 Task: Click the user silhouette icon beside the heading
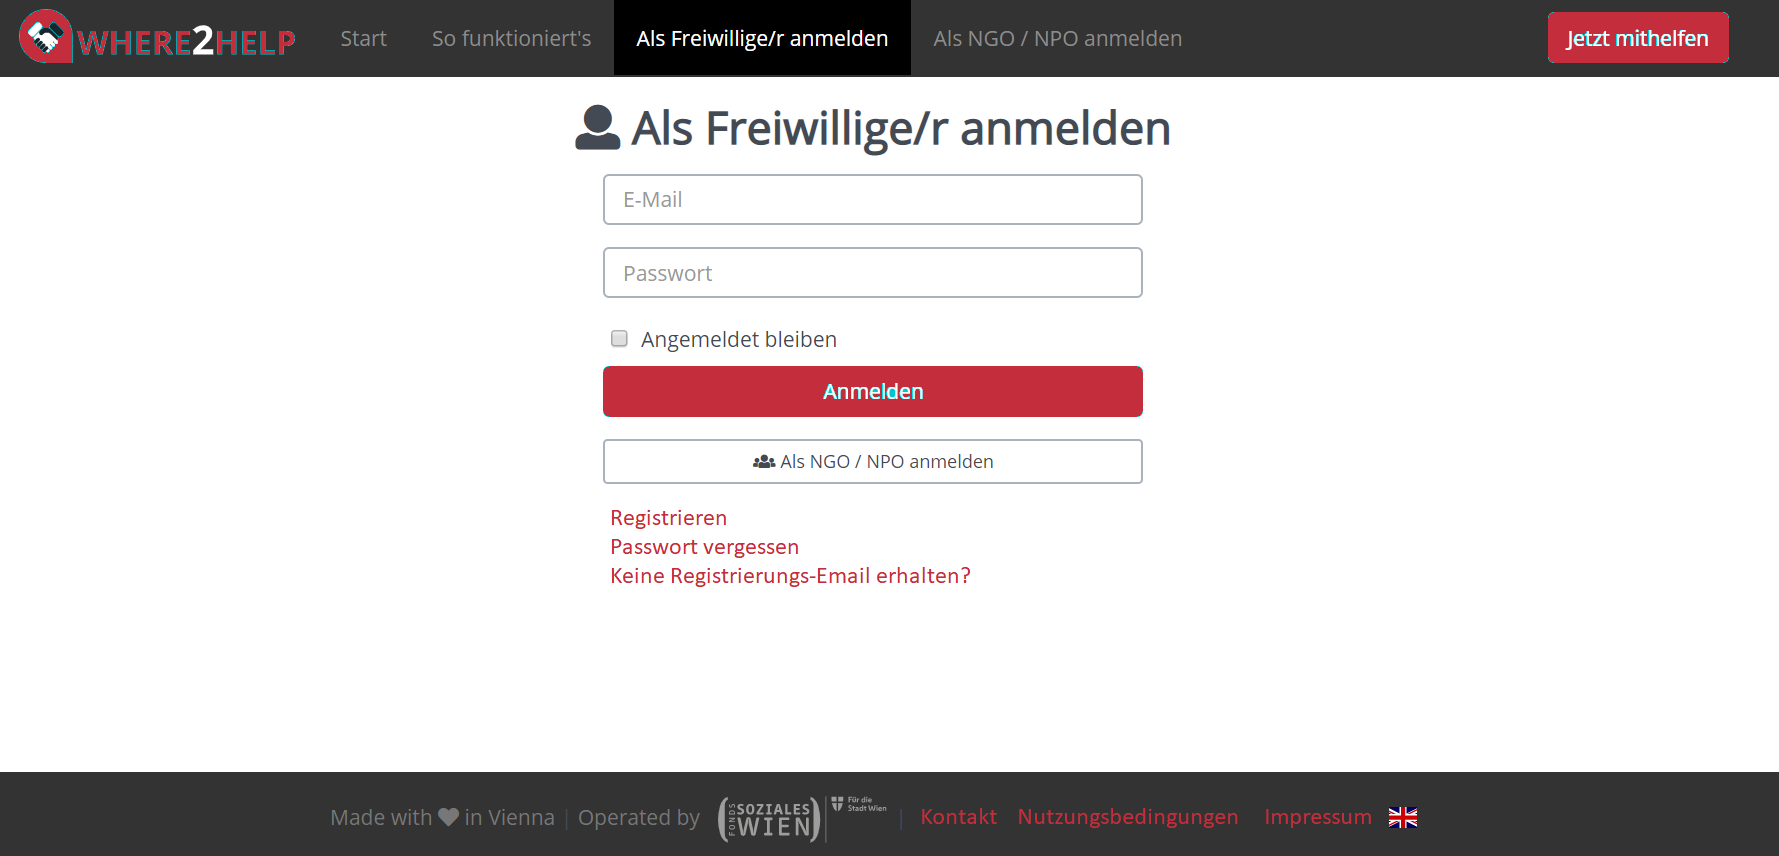pyautogui.click(x=597, y=128)
